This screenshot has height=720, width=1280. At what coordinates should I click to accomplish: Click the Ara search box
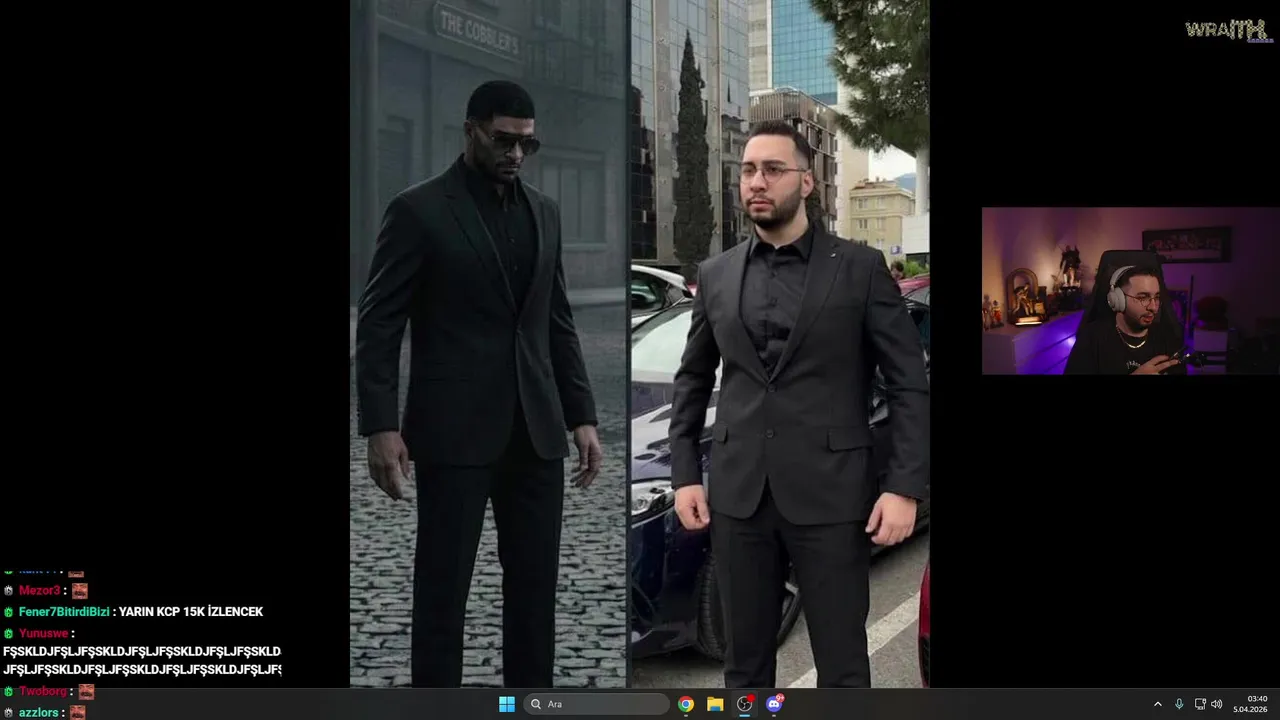[x=597, y=704]
